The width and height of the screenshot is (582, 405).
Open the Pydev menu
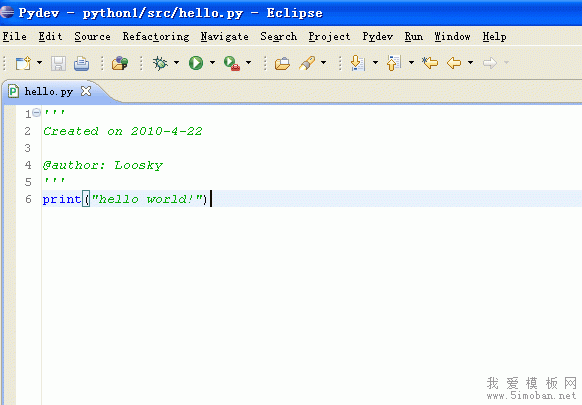[x=377, y=36]
